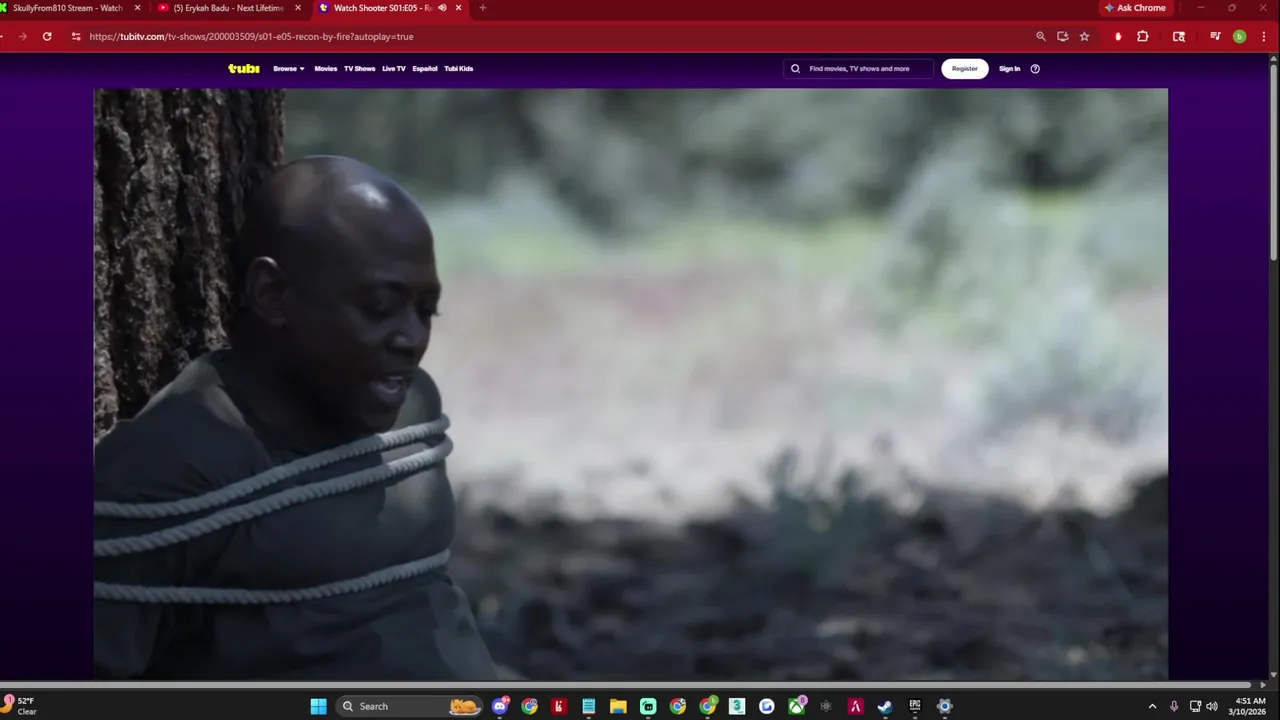The height and width of the screenshot is (720, 1280).
Task: Click the Sign In link
Action: (1010, 69)
